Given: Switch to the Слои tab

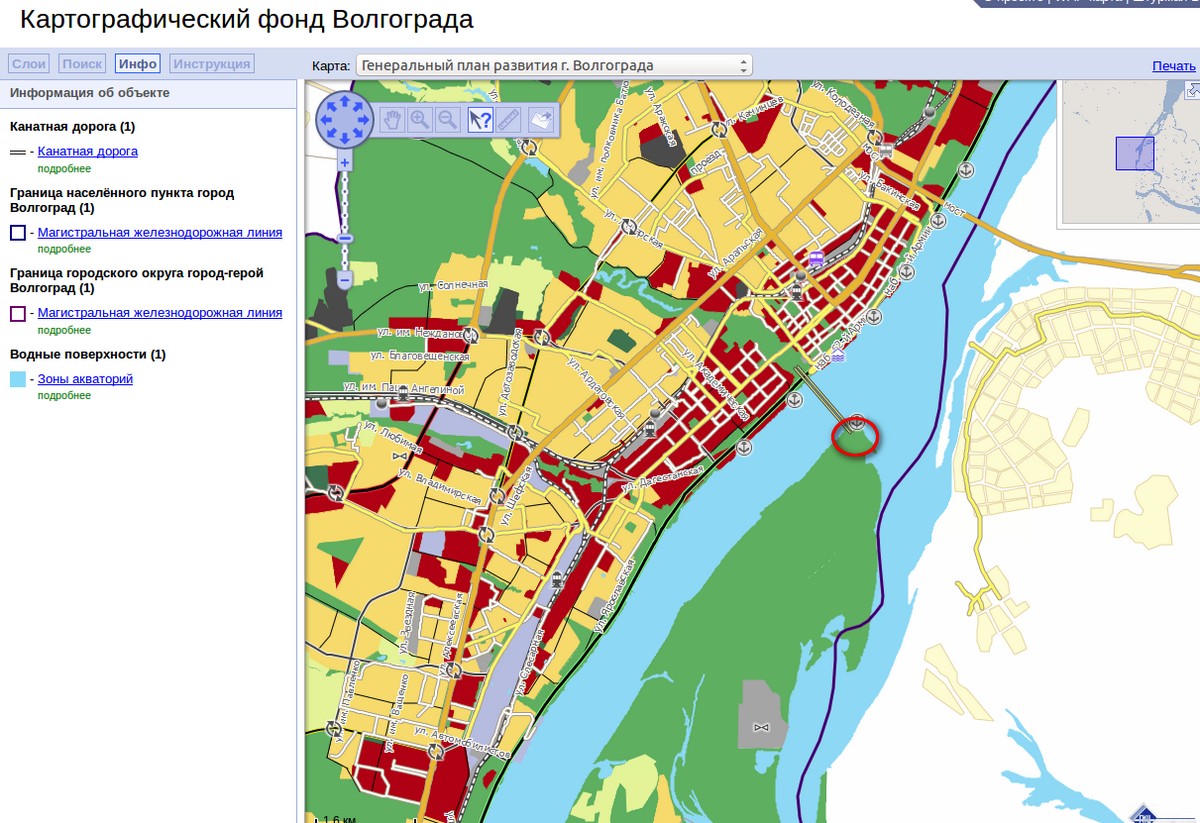Looking at the screenshot, I should (28, 64).
